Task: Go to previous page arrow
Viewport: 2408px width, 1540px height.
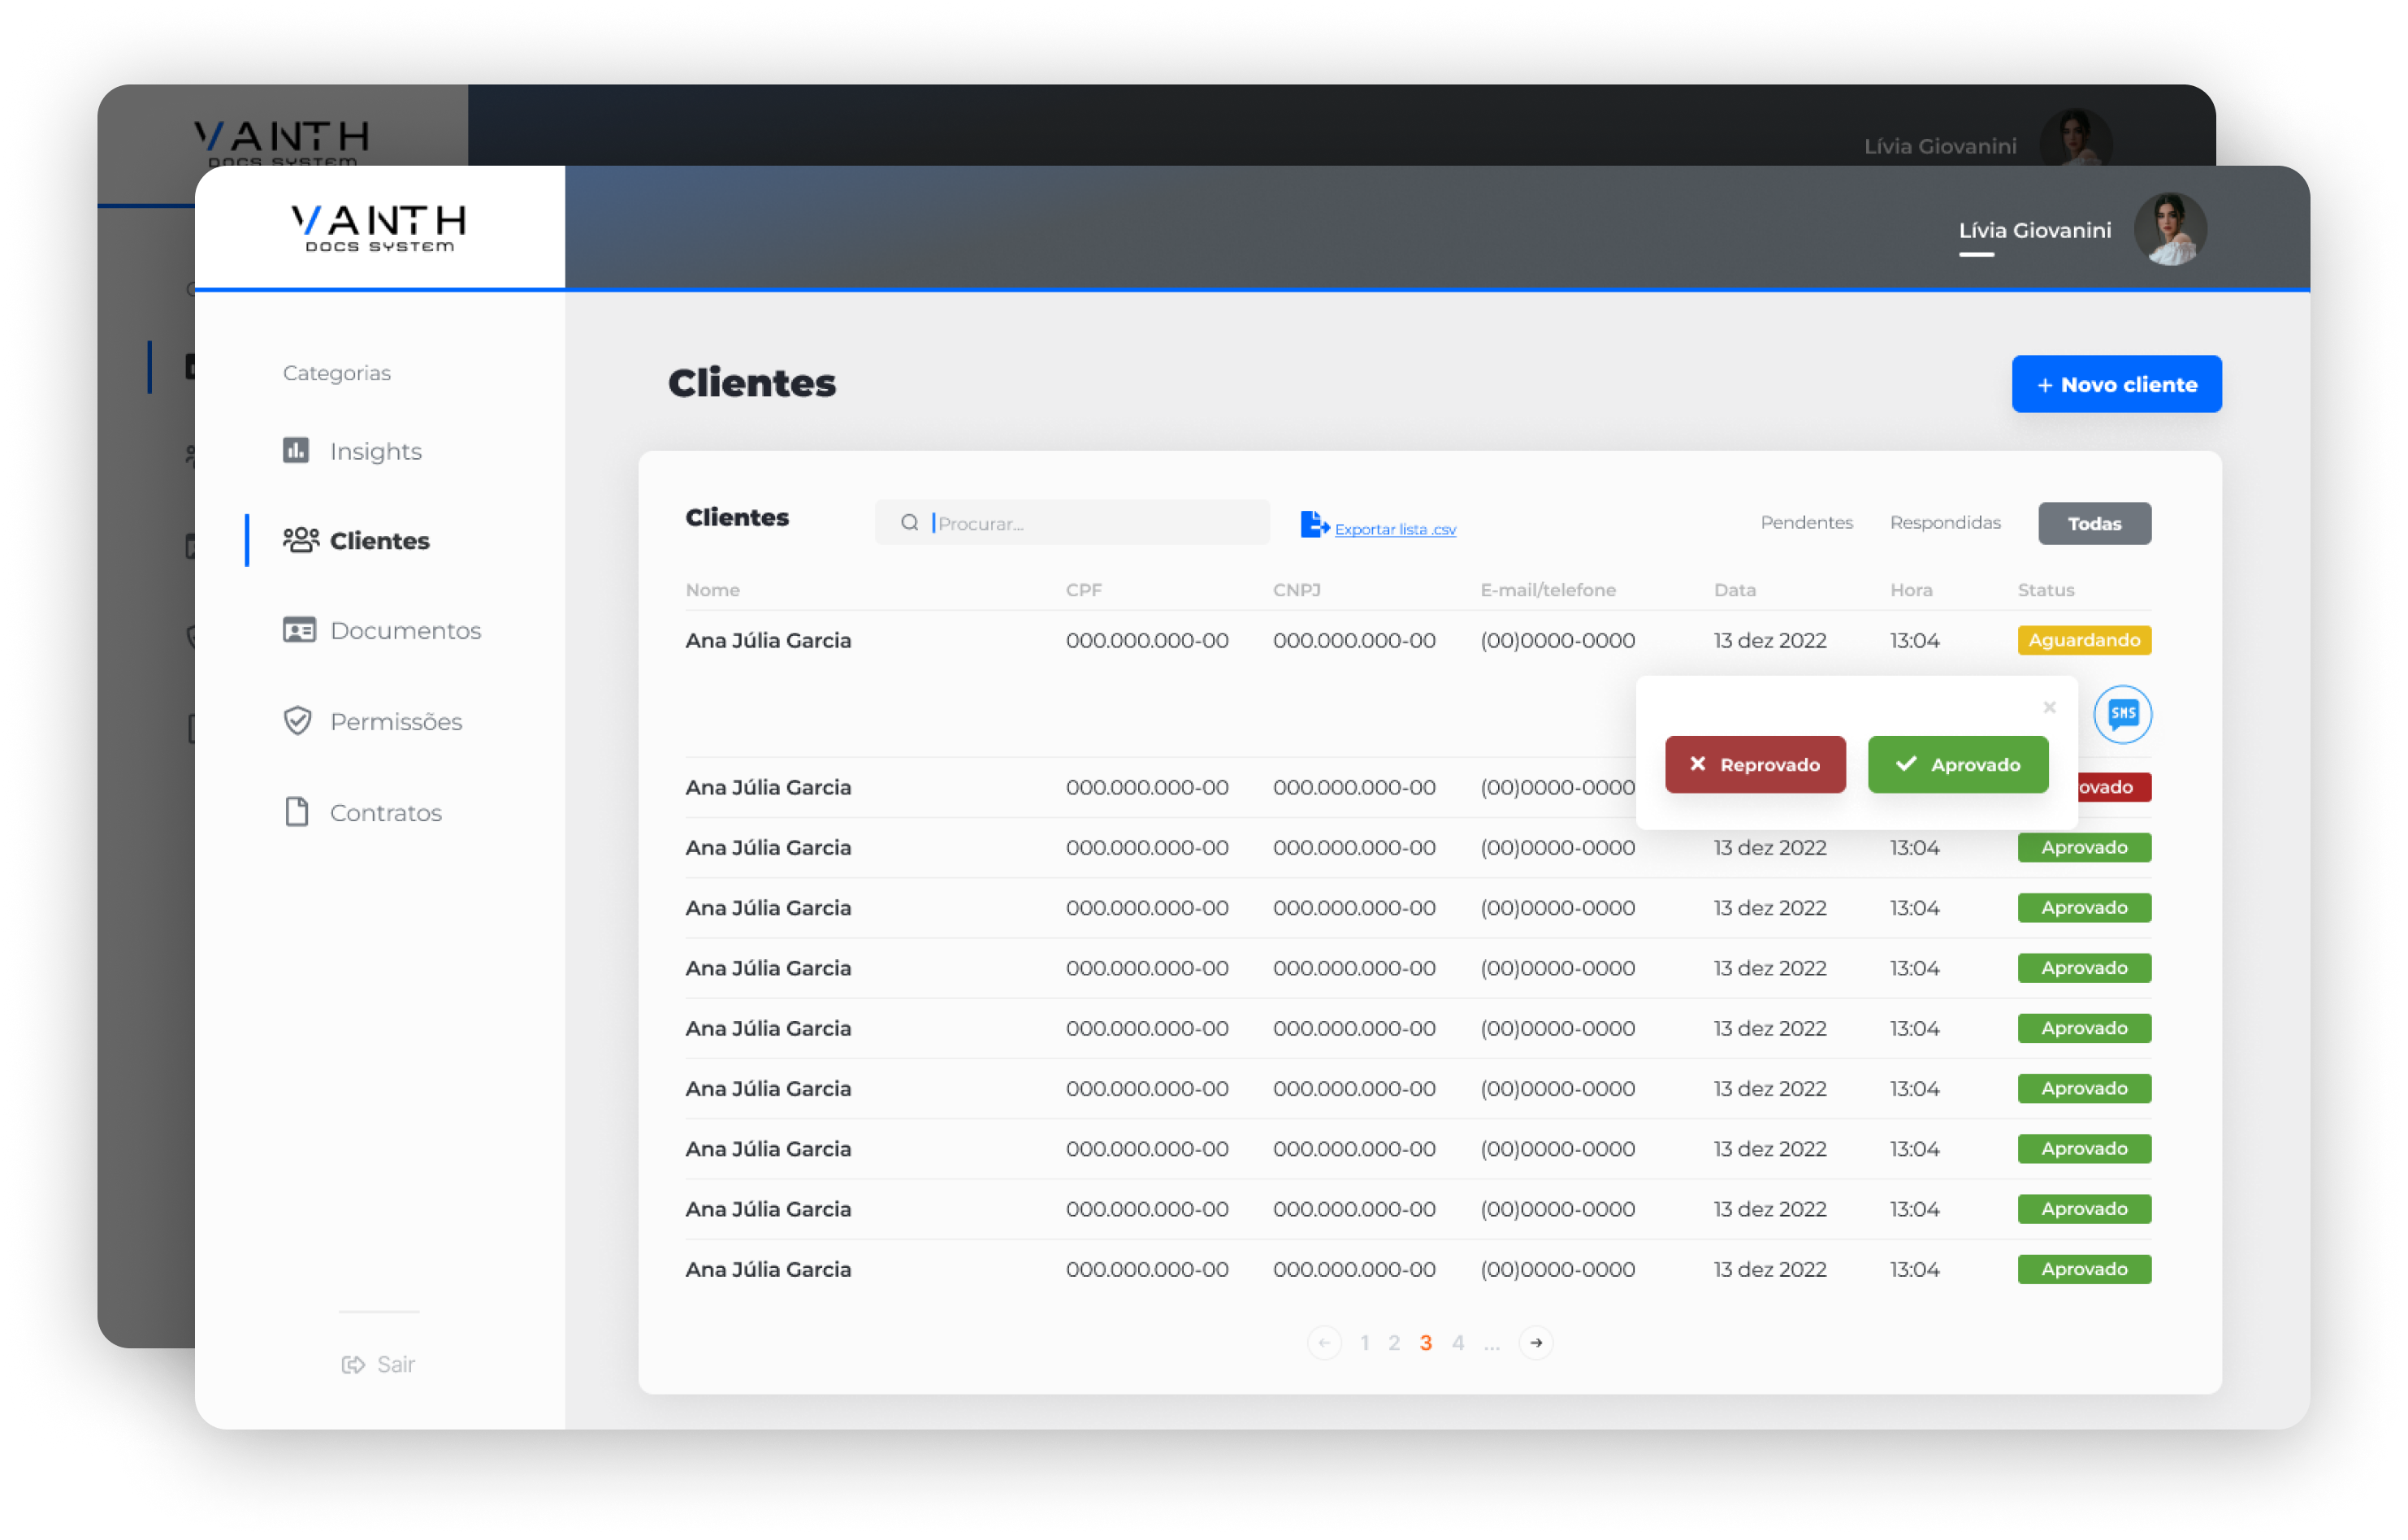Action: tap(1324, 1343)
